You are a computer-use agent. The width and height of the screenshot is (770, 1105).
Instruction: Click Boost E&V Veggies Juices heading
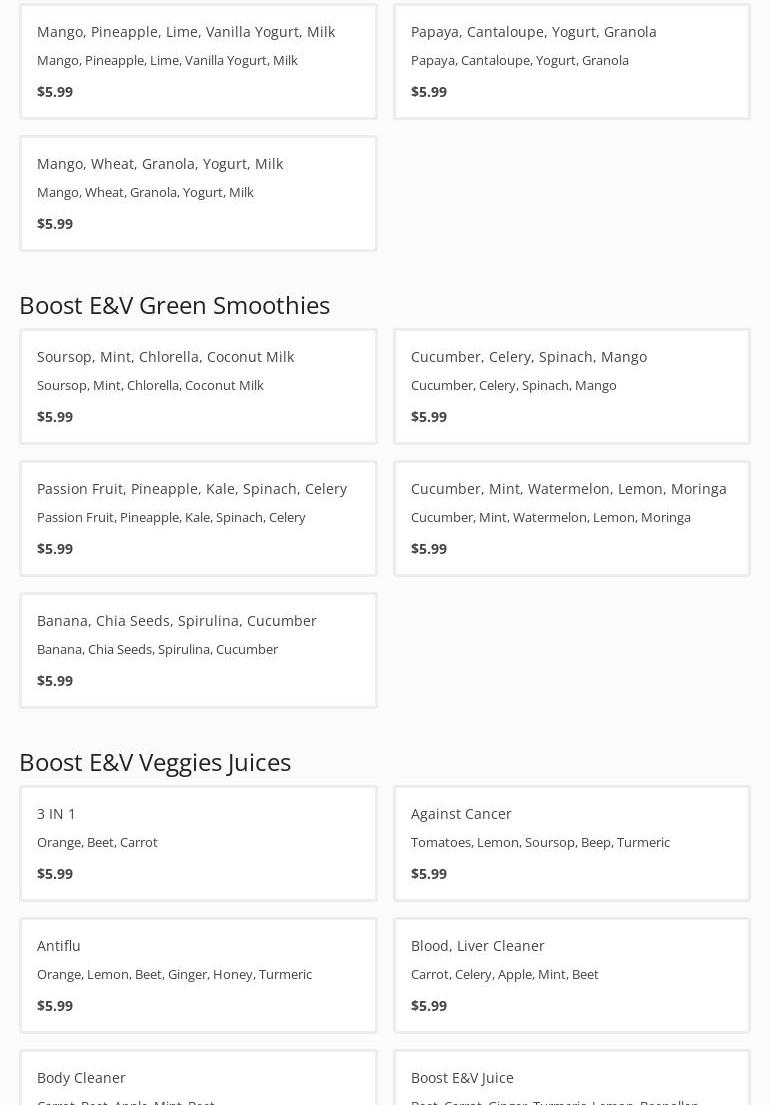tap(155, 762)
